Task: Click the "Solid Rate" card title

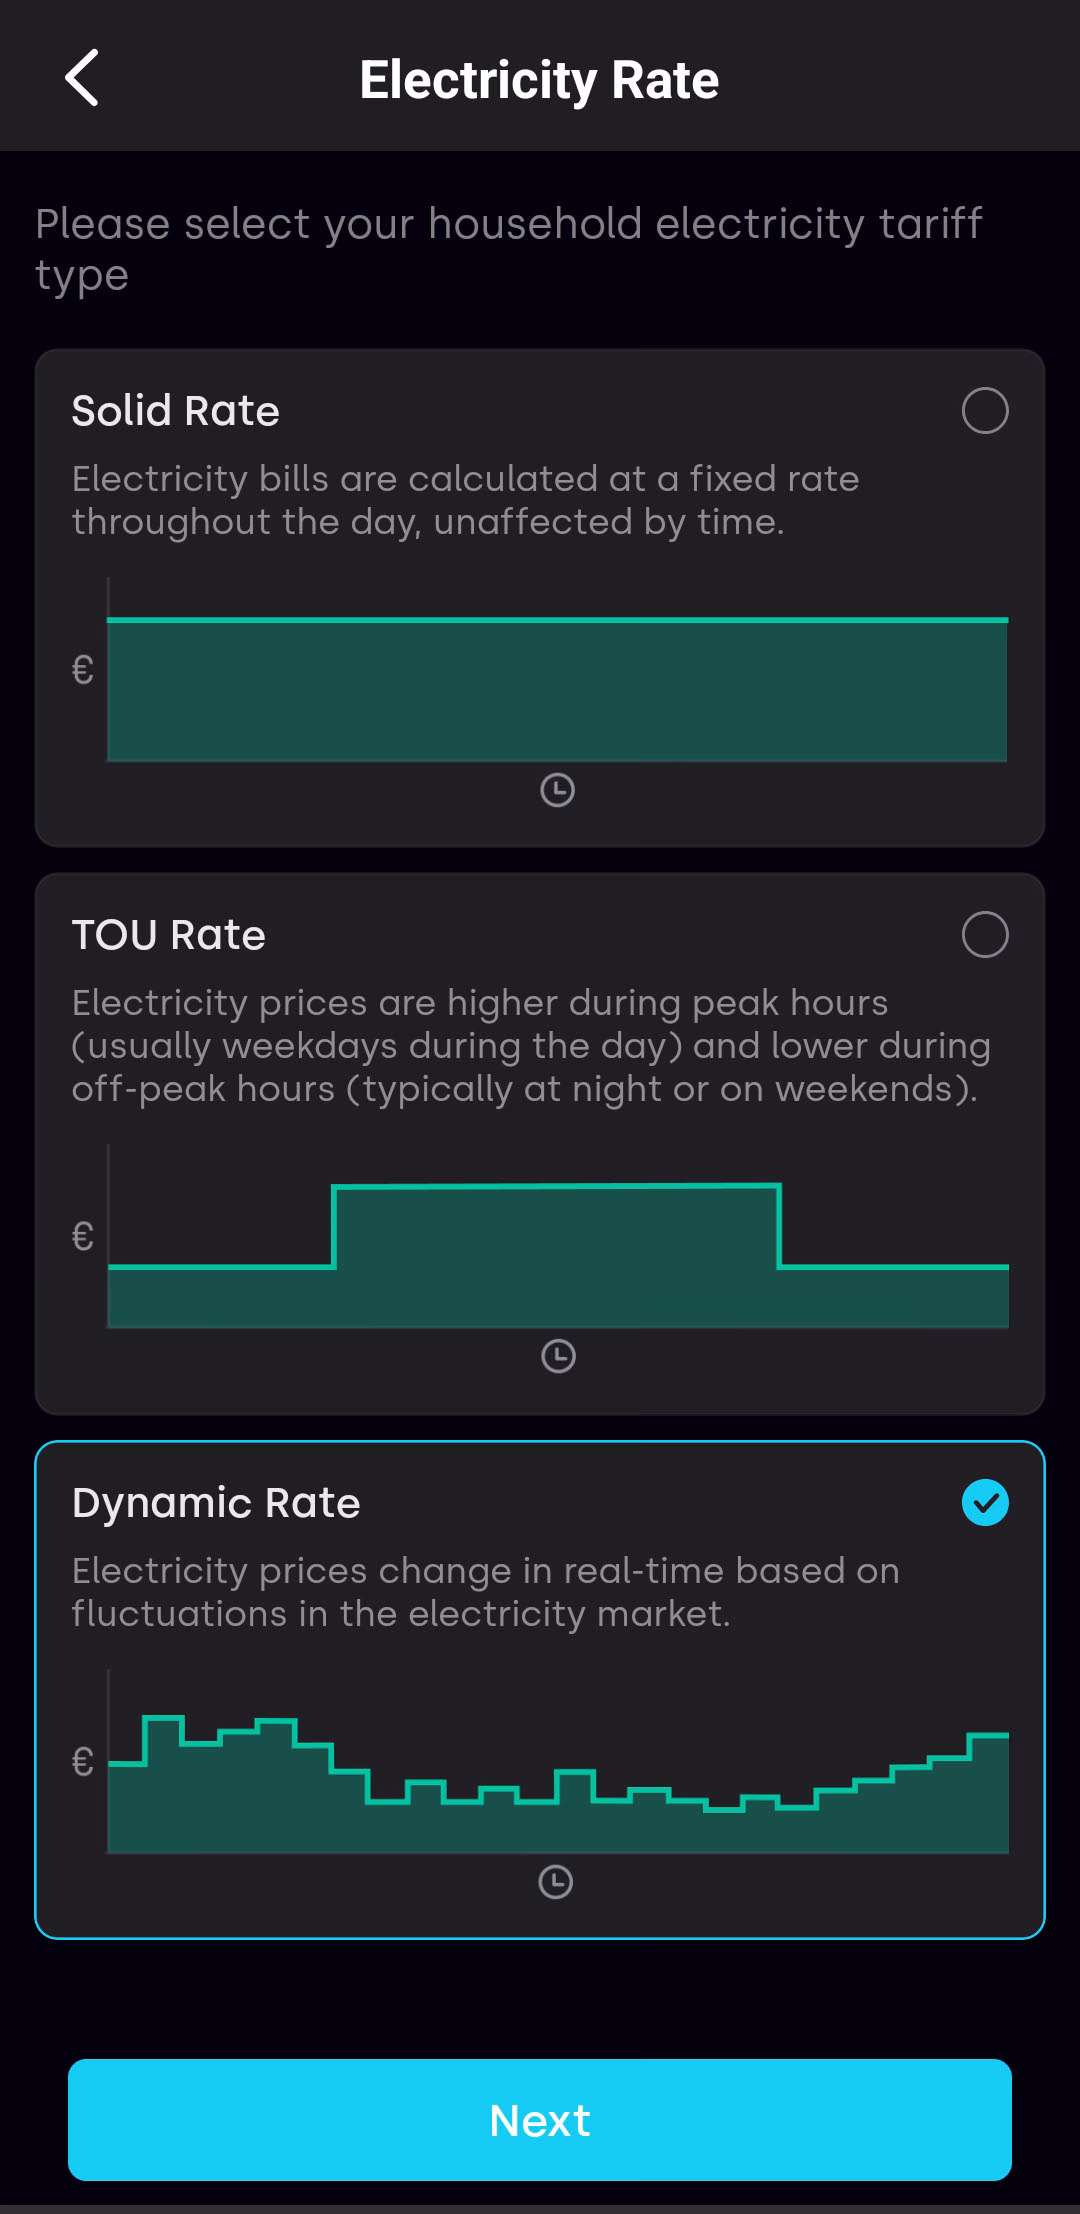Action: (176, 411)
